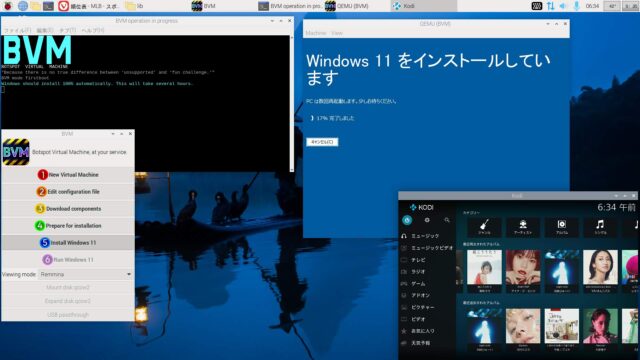The width and height of the screenshot is (640, 360).
Task: Click the taskbar clock showing 06:34
Action: click(x=592, y=6)
